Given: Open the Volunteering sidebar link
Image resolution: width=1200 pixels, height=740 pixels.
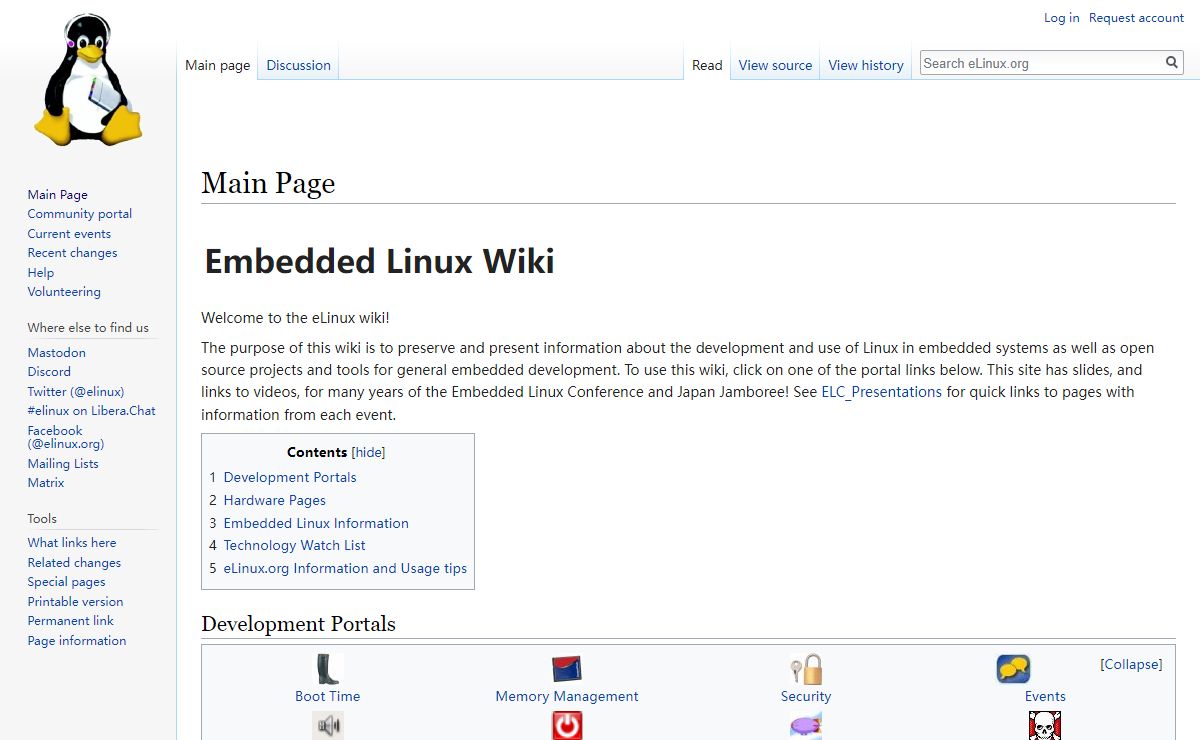Looking at the screenshot, I should (64, 292).
